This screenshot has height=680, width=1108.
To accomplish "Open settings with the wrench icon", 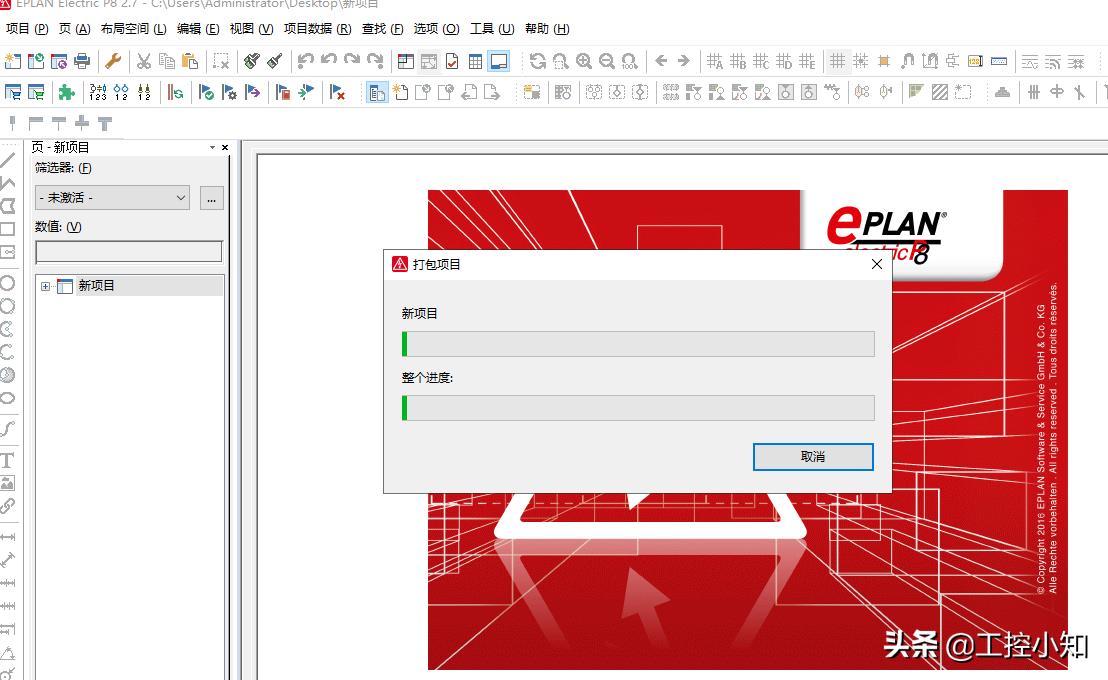I will point(112,61).
